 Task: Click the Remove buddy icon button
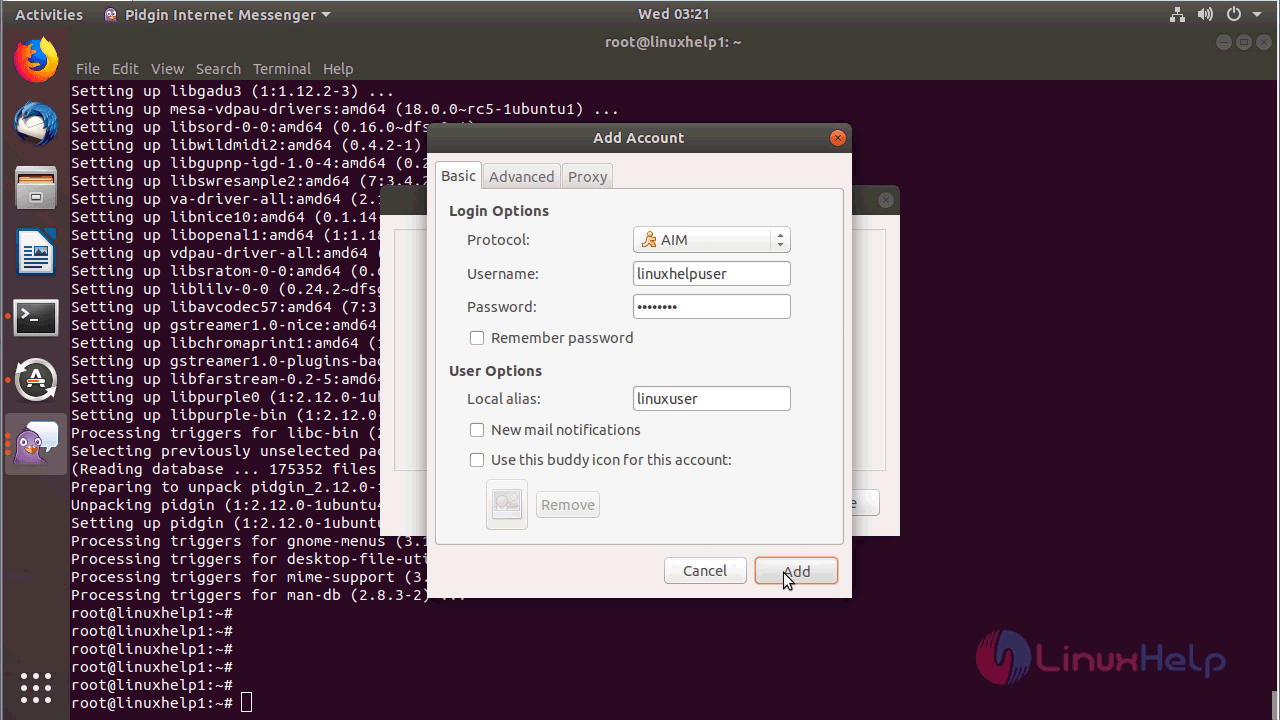click(x=567, y=505)
